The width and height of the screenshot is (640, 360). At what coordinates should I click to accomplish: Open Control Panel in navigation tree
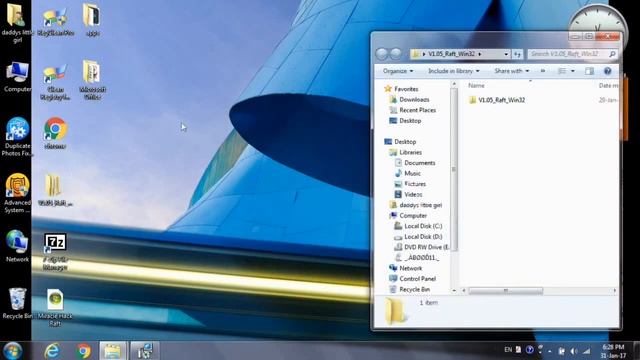[x=413, y=279]
